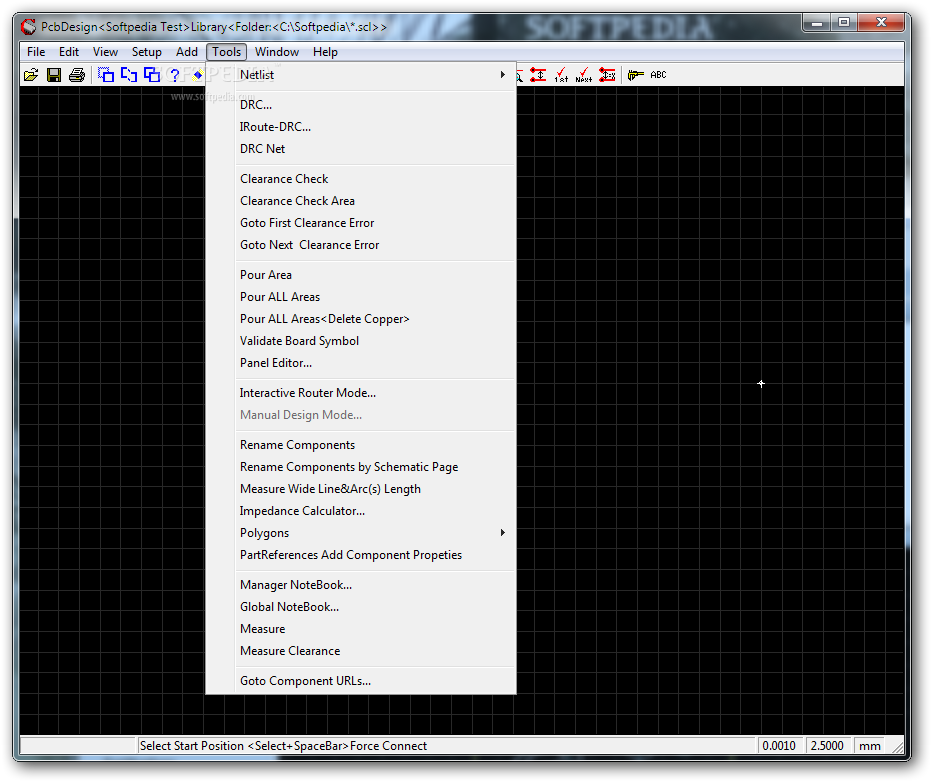The width and height of the screenshot is (932, 782).
Task: Click the zoom window selection icon
Action: coord(106,75)
